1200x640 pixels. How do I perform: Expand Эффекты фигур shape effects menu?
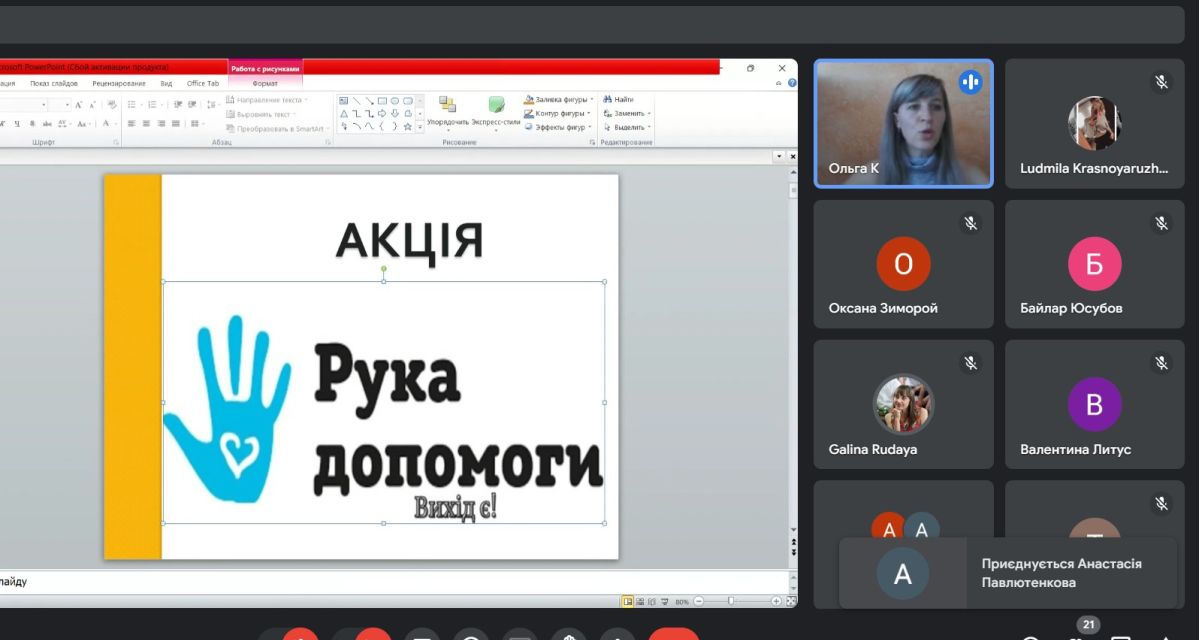point(558,127)
